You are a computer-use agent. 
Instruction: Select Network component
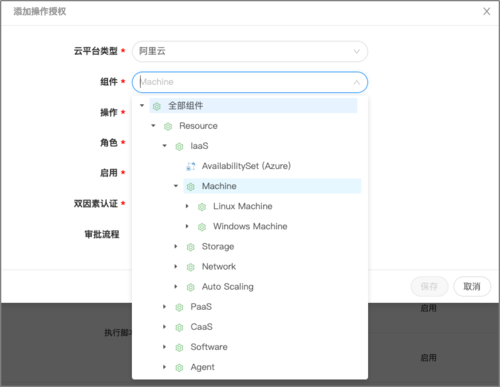(x=219, y=266)
